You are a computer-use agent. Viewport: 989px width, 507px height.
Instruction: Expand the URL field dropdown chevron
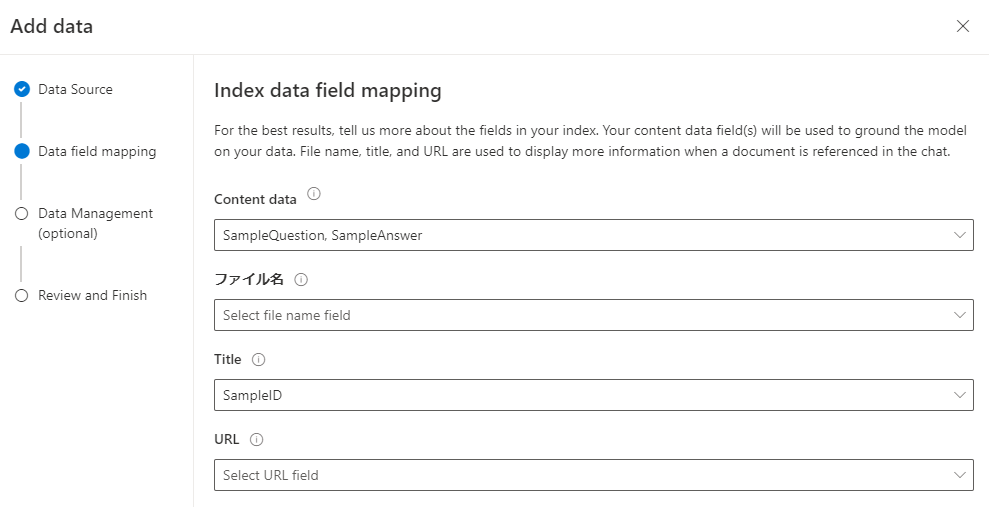tap(960, 475)
